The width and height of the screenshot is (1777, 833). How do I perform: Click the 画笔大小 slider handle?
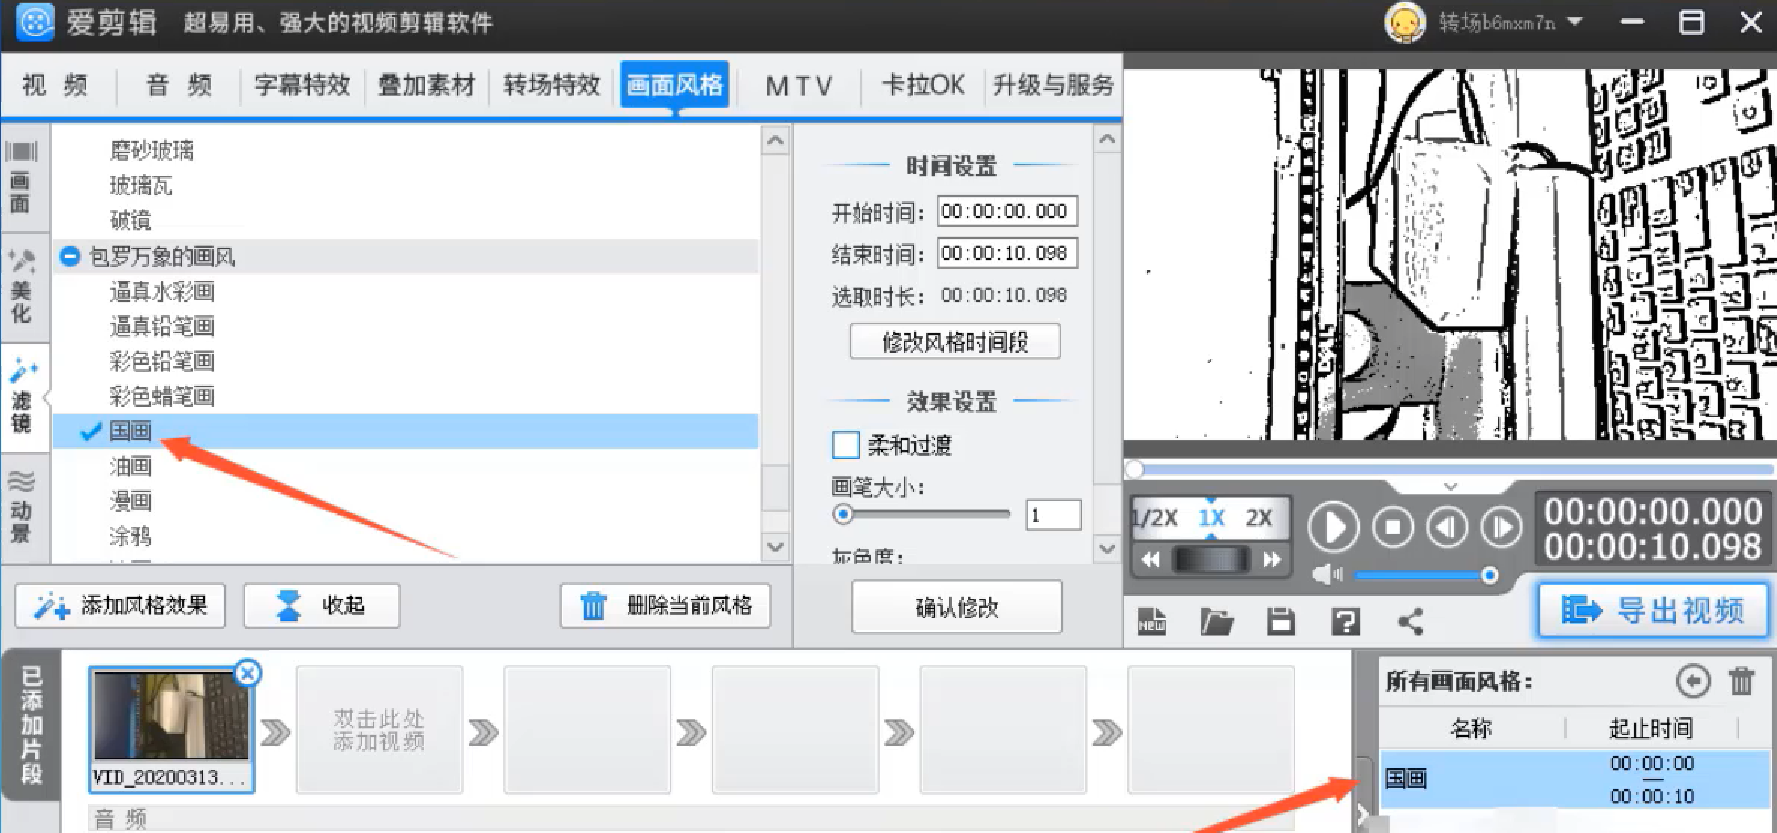point(843,514)
